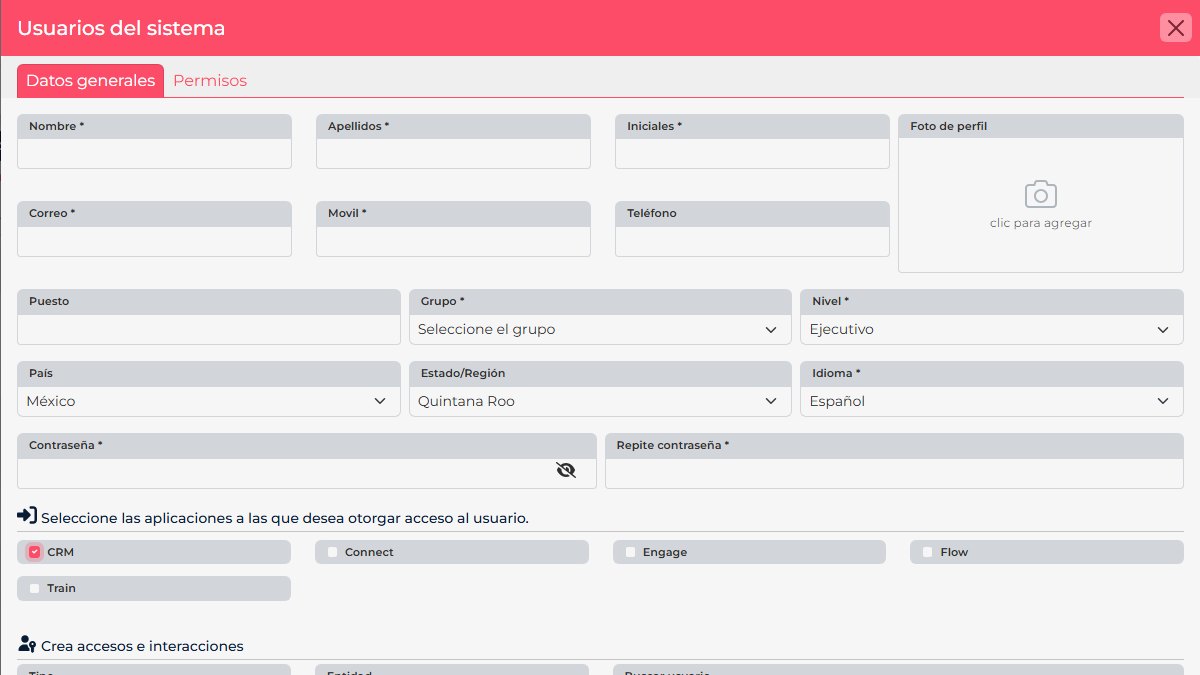This screenshot has height=675, width=1200.
Task: Focus the Movil input field
Action: [x=453, y=241]
